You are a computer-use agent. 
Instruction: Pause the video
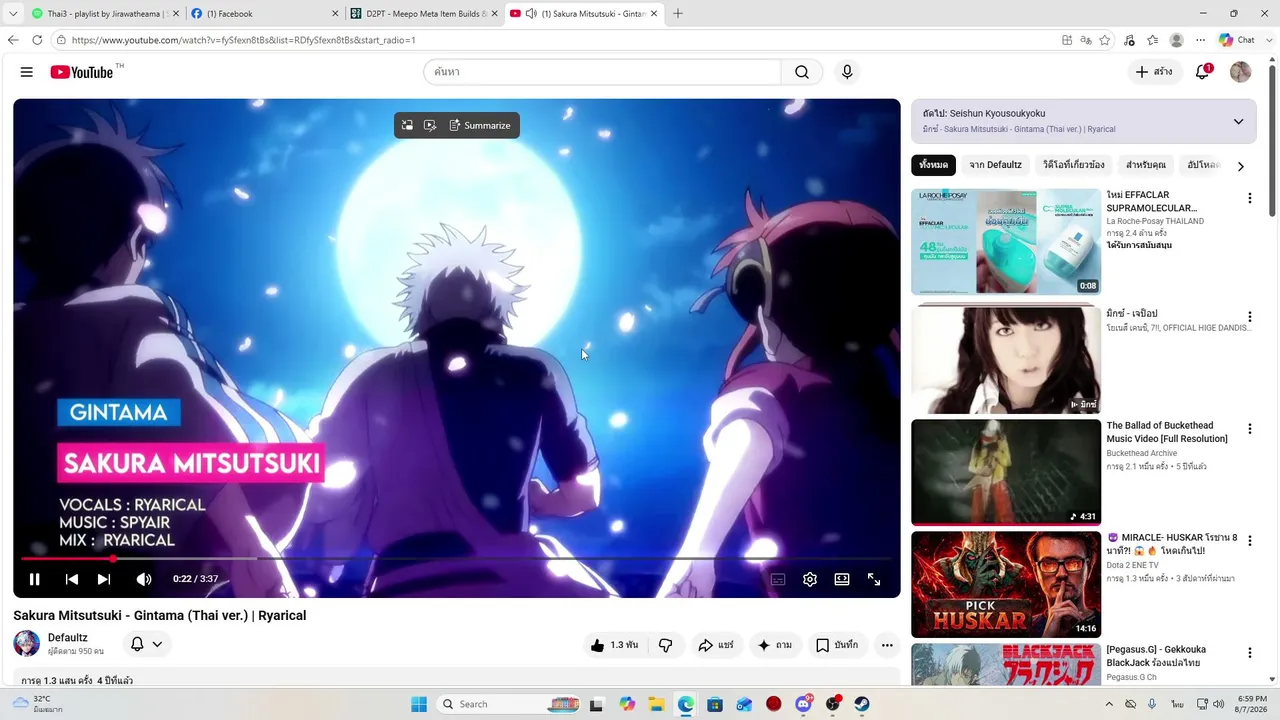tap(34, 579)
